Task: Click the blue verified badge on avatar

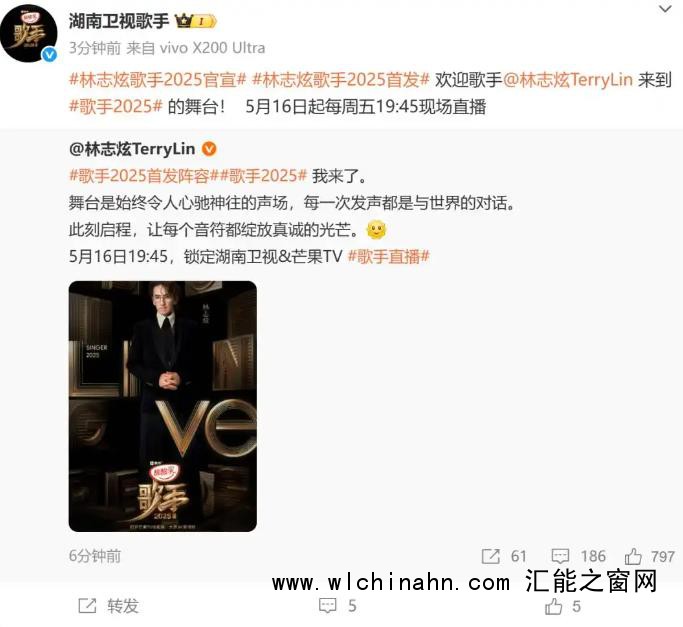Action: pyautogui.click(x=49, y=54)
